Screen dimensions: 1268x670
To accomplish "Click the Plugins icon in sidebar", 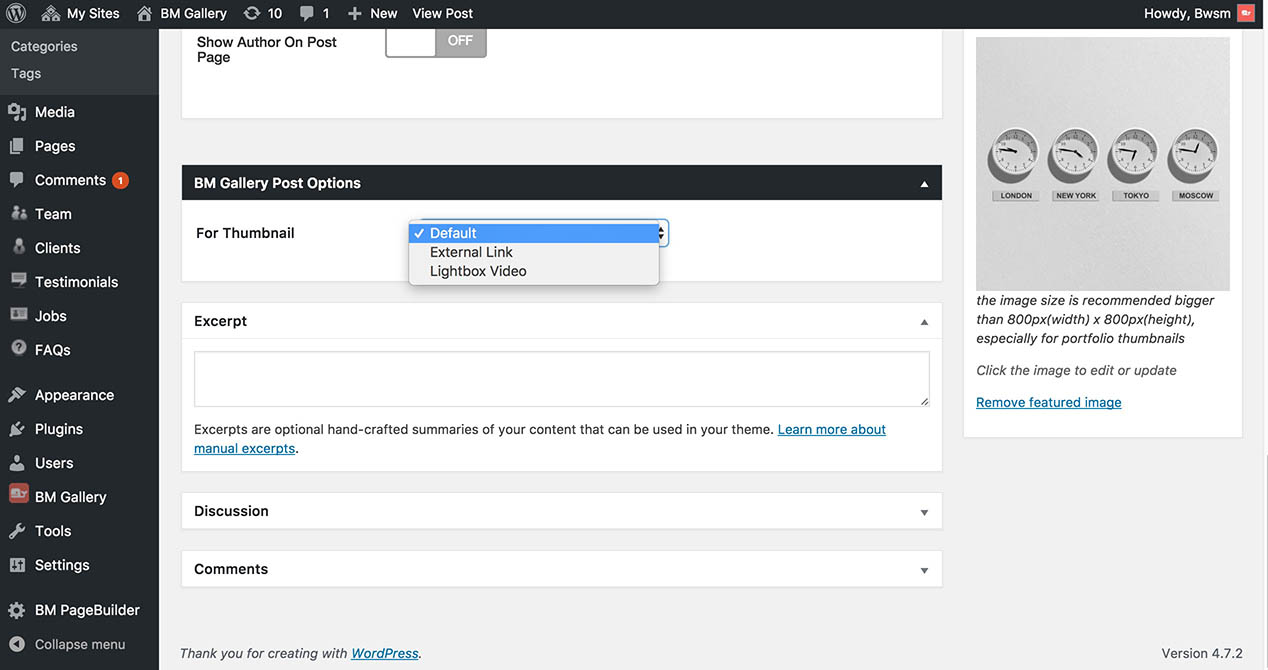I will pos(17,429).
